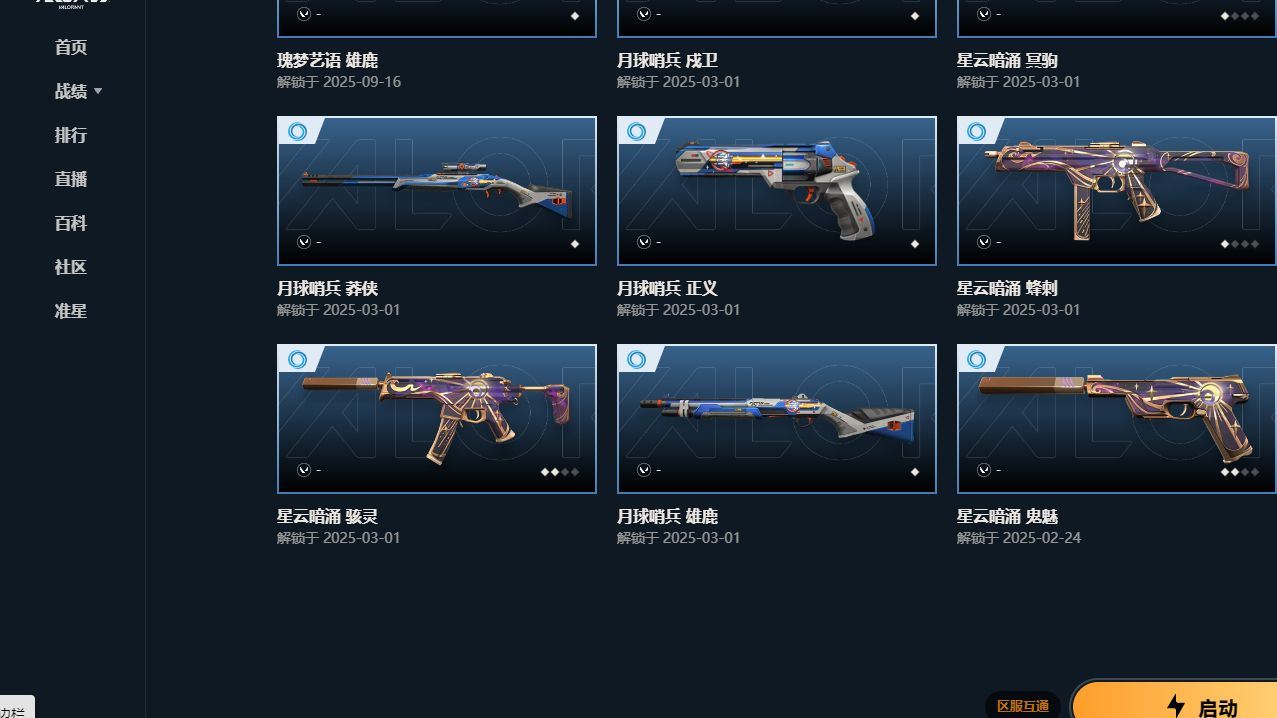The image size is (1277, 718).
Task: Click the 区服互通 badge button
Action: pos(1023,706)
